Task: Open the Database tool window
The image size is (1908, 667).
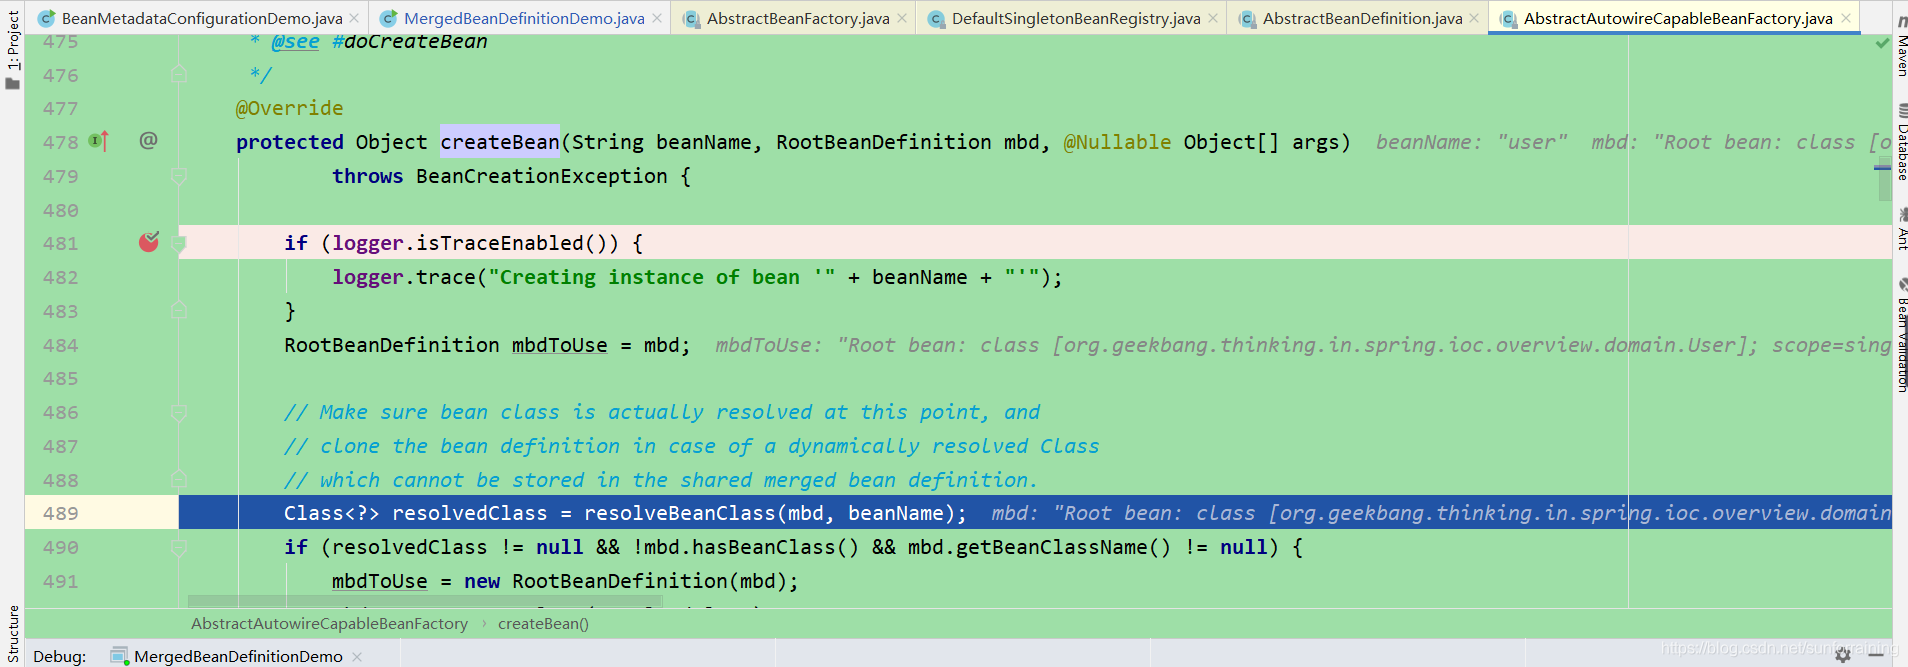Action: point(1902,142)
